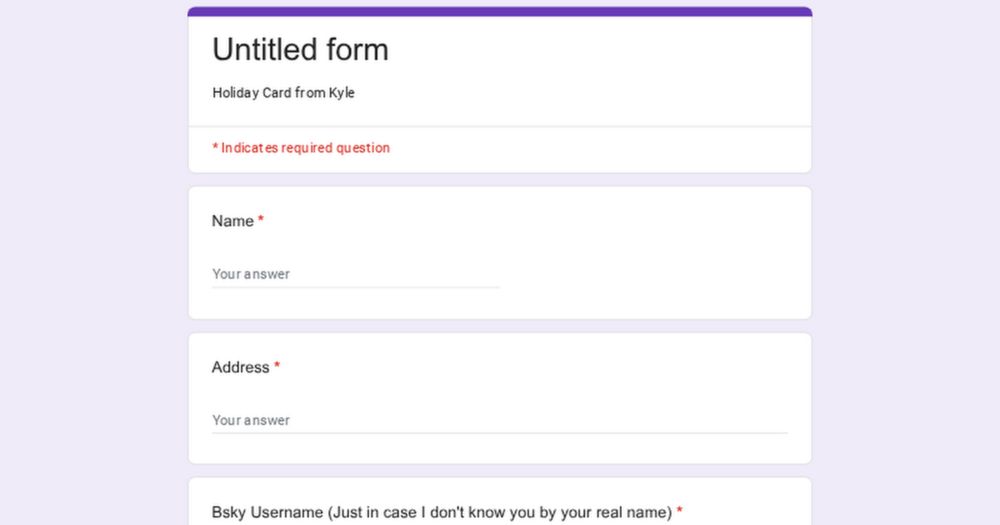Click the Address answer input field
Screen dimensions: 1000x525
tap(499, 420)
